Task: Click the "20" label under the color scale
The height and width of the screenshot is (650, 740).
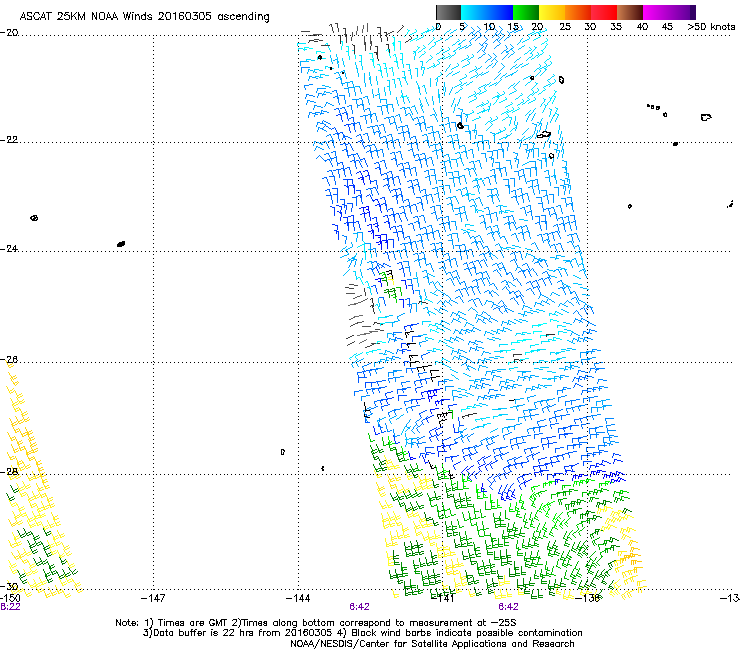Action: [x=538, y=27]
